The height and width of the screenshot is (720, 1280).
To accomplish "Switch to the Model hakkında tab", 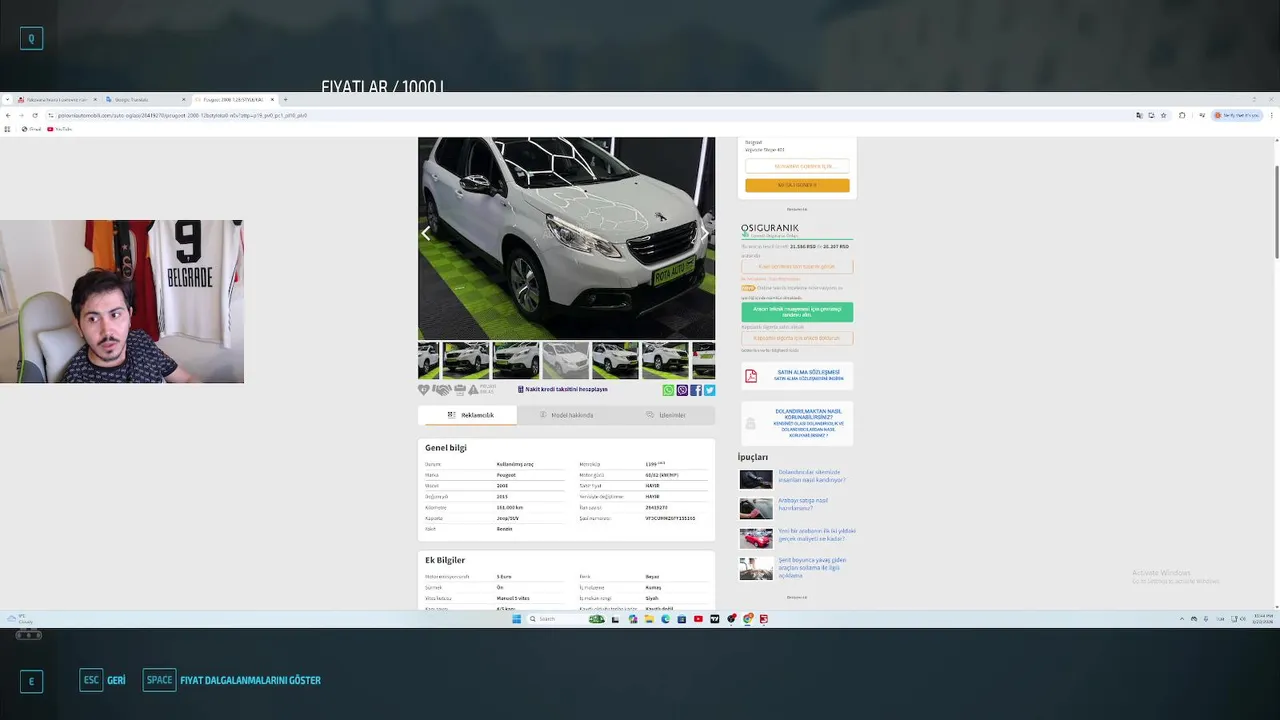I will click(566, 415).
